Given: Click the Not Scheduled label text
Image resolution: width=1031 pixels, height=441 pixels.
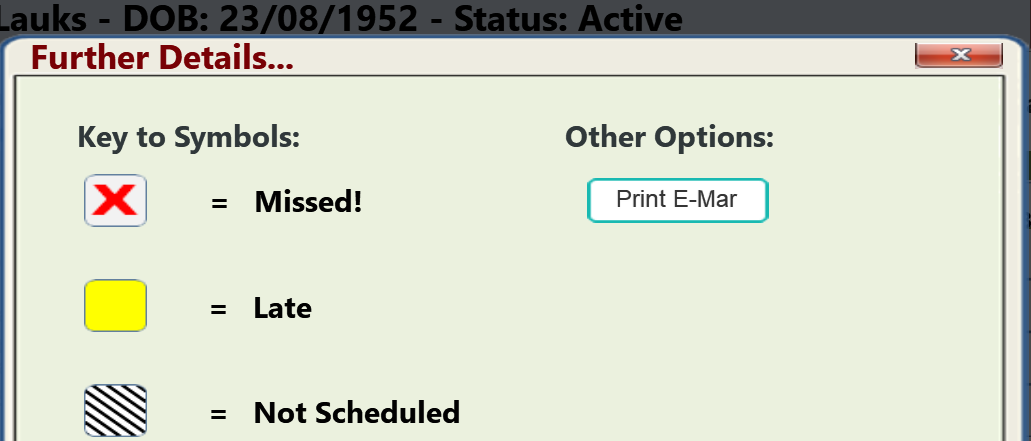Looking at the screenshot, I should (357, 413).
